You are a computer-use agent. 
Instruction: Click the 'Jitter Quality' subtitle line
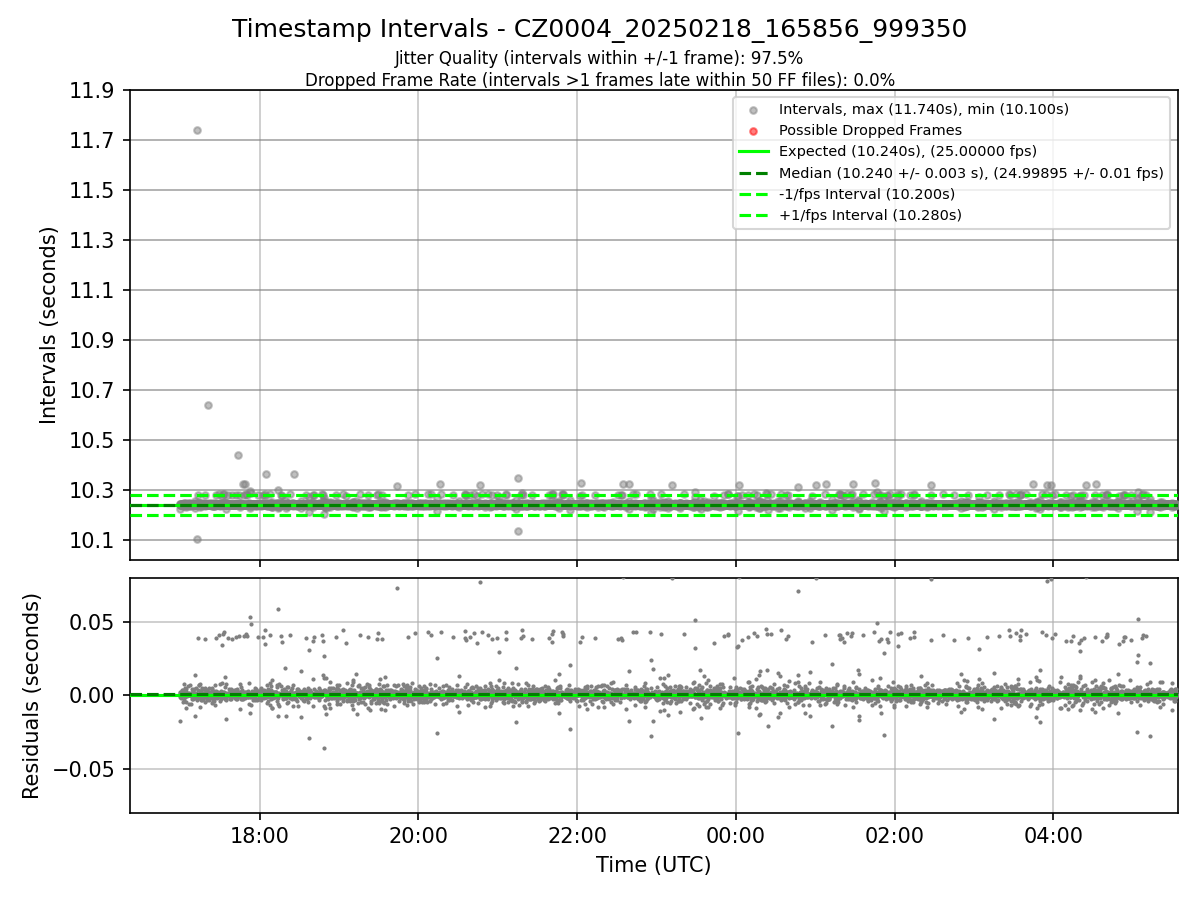(599, 58)
